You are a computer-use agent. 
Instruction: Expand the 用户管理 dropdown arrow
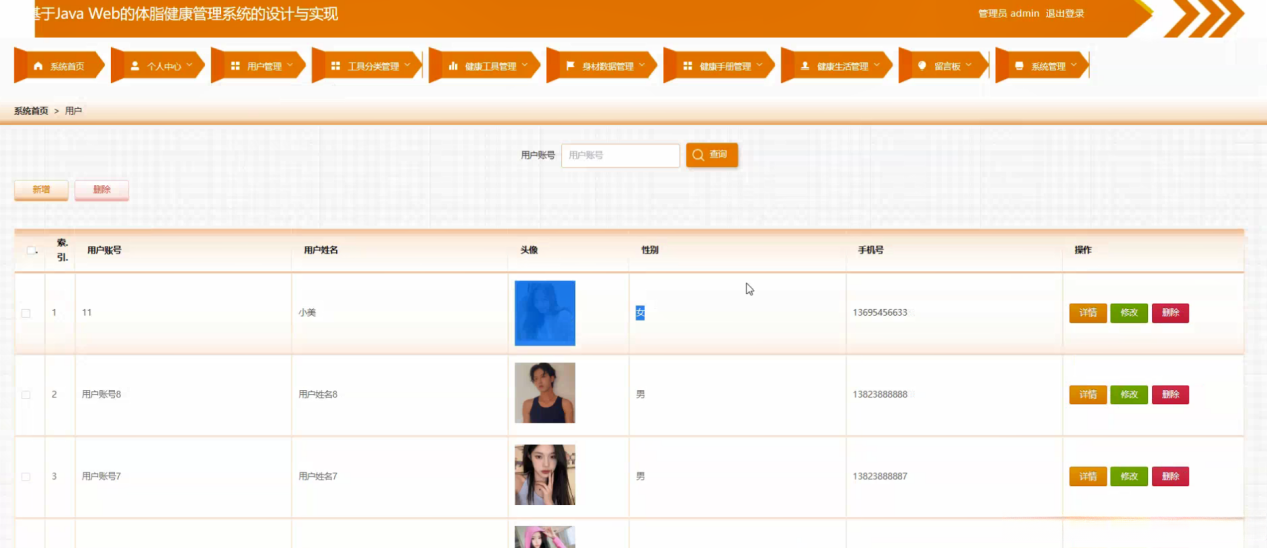click(290, 66)
